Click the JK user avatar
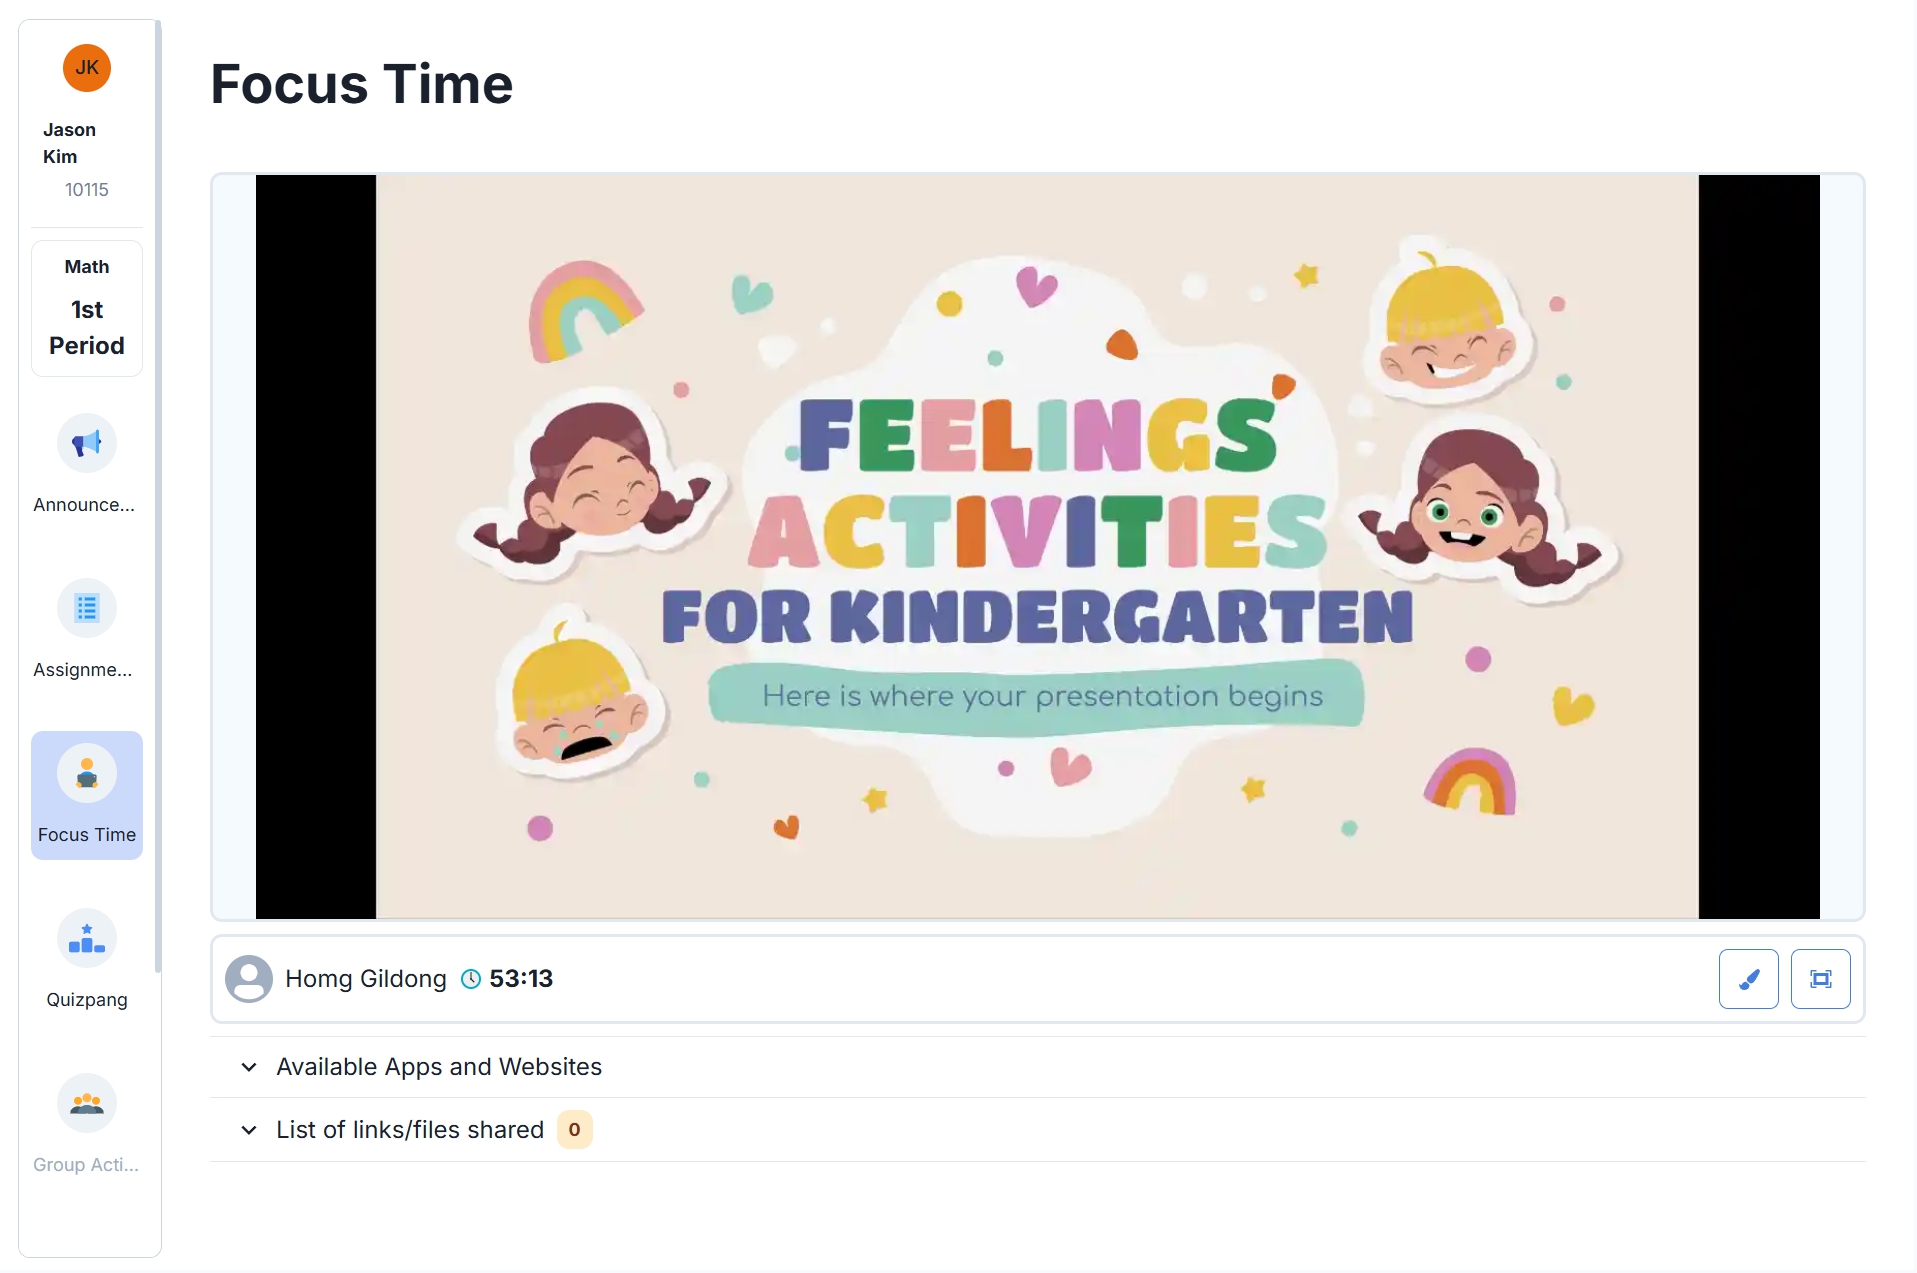 pos(87,68)
